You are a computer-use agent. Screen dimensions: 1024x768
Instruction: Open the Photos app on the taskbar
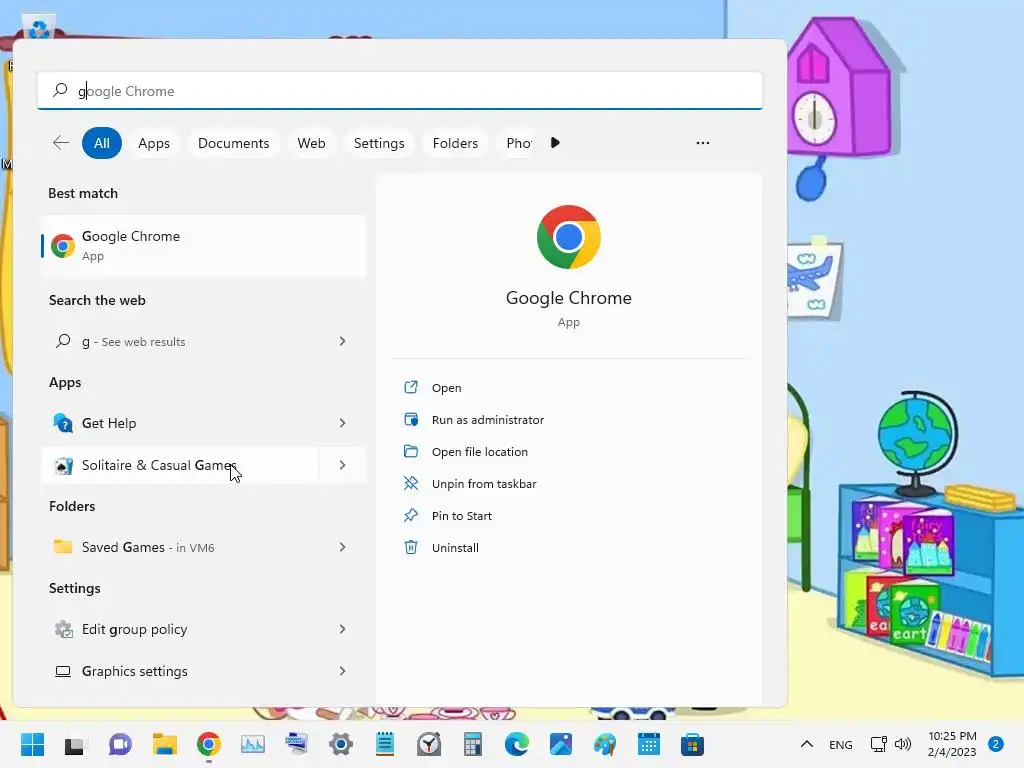coord(561,744)
